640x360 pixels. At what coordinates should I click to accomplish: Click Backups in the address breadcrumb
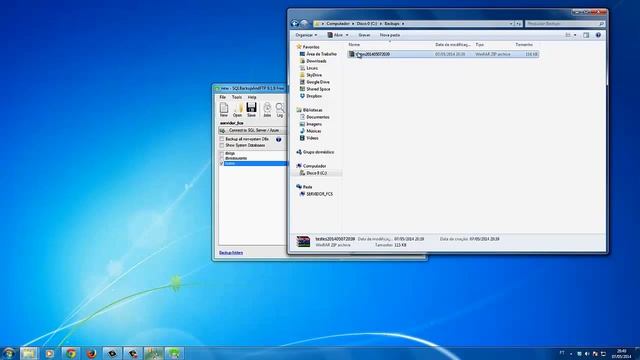[392, 24]
